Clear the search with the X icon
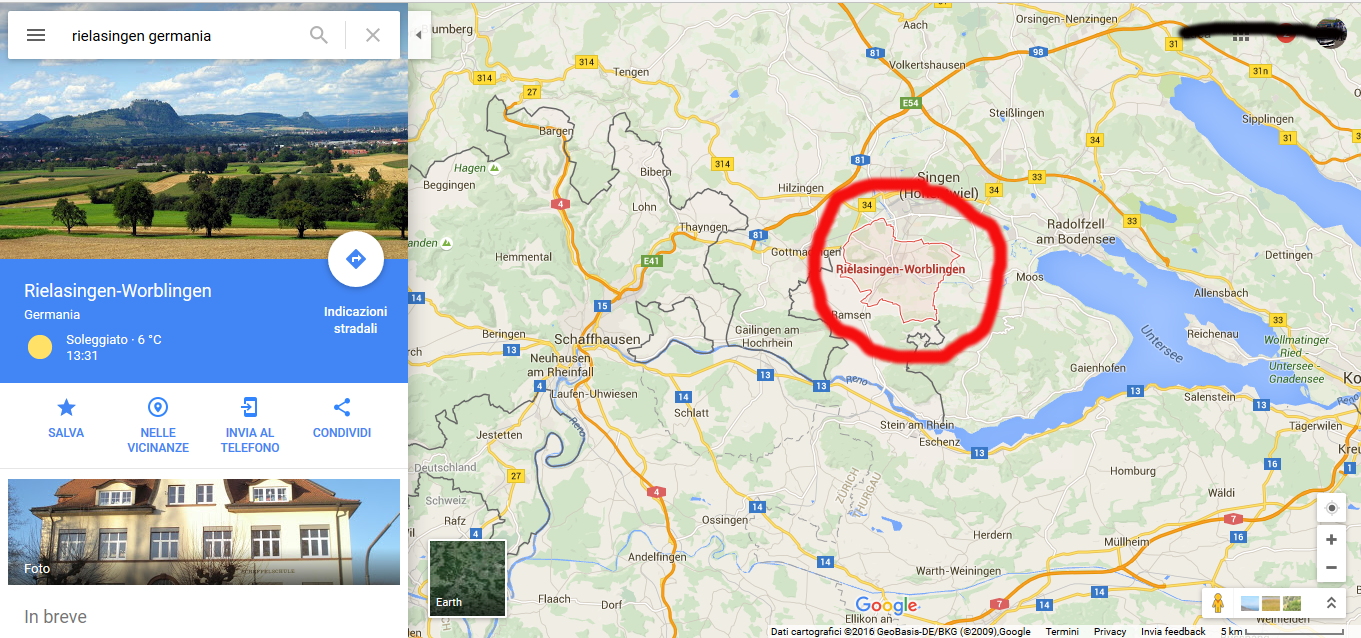This screenshot has height=638, width=1361. pyautogui.click(x=373, y=35)
